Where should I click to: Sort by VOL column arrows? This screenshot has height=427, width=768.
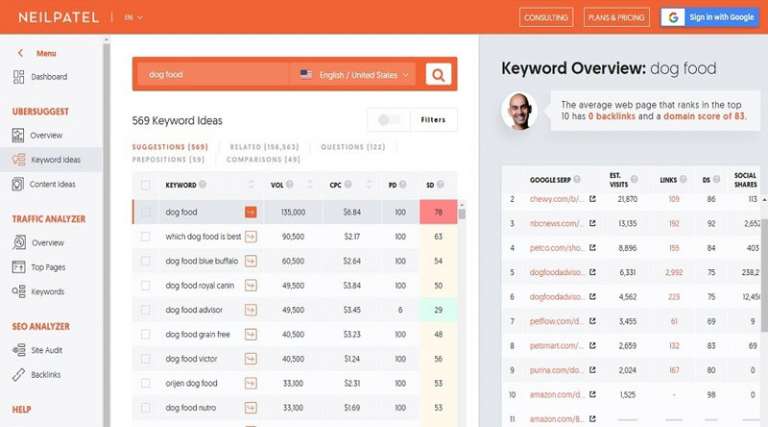coord(310,185)
